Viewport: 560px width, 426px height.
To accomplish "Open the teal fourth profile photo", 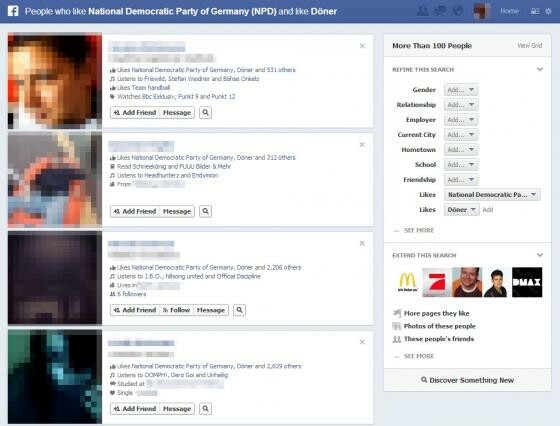I will pyautogui.click(x=55, y=376).
